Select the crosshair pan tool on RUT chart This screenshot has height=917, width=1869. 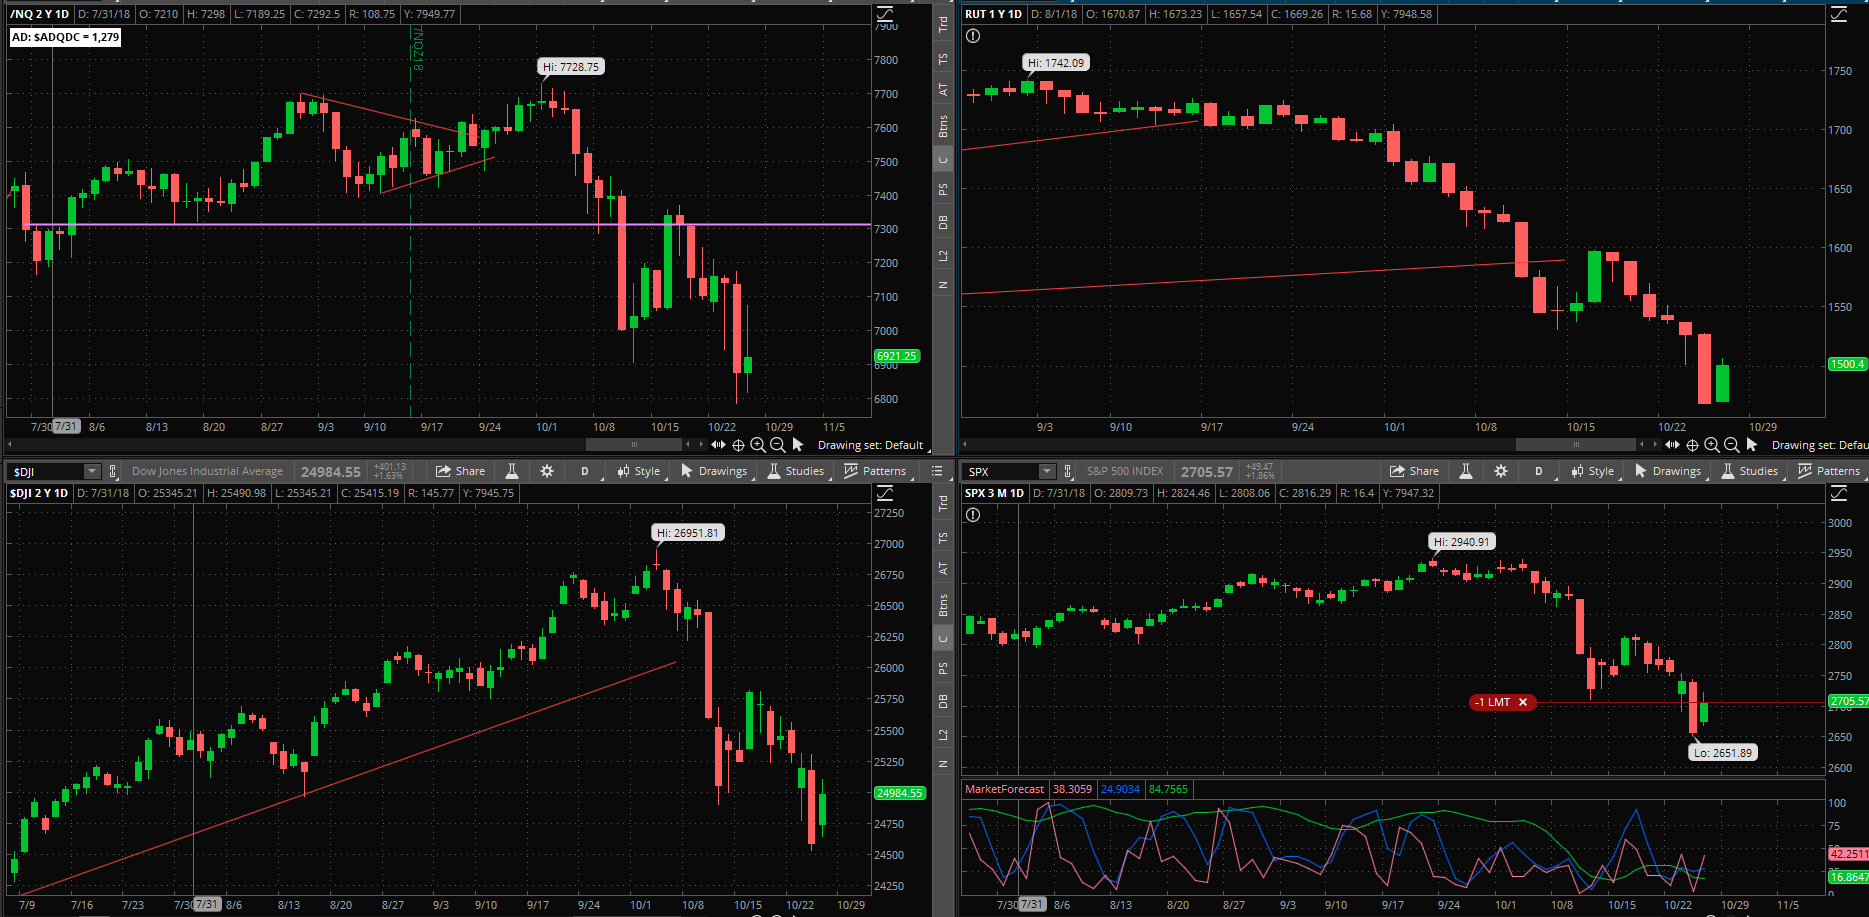pos(1692,445)
